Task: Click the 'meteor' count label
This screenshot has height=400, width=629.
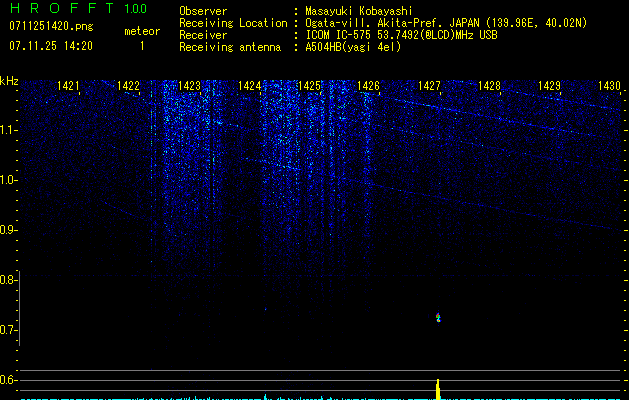Action: pyautogui.click(x=142, y=31)
